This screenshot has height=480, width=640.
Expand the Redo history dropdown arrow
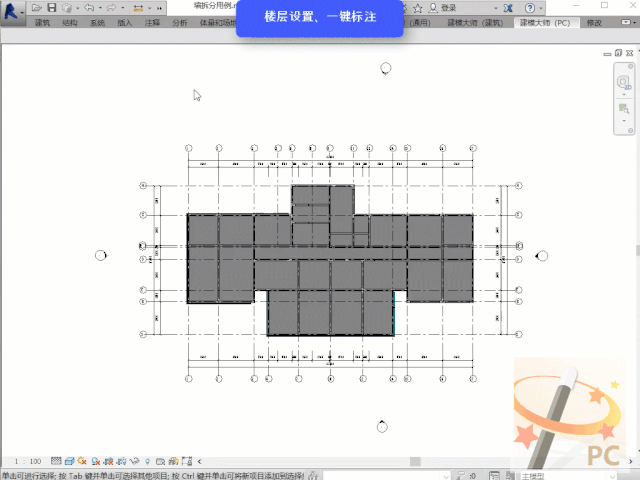(x=122, y=8)
